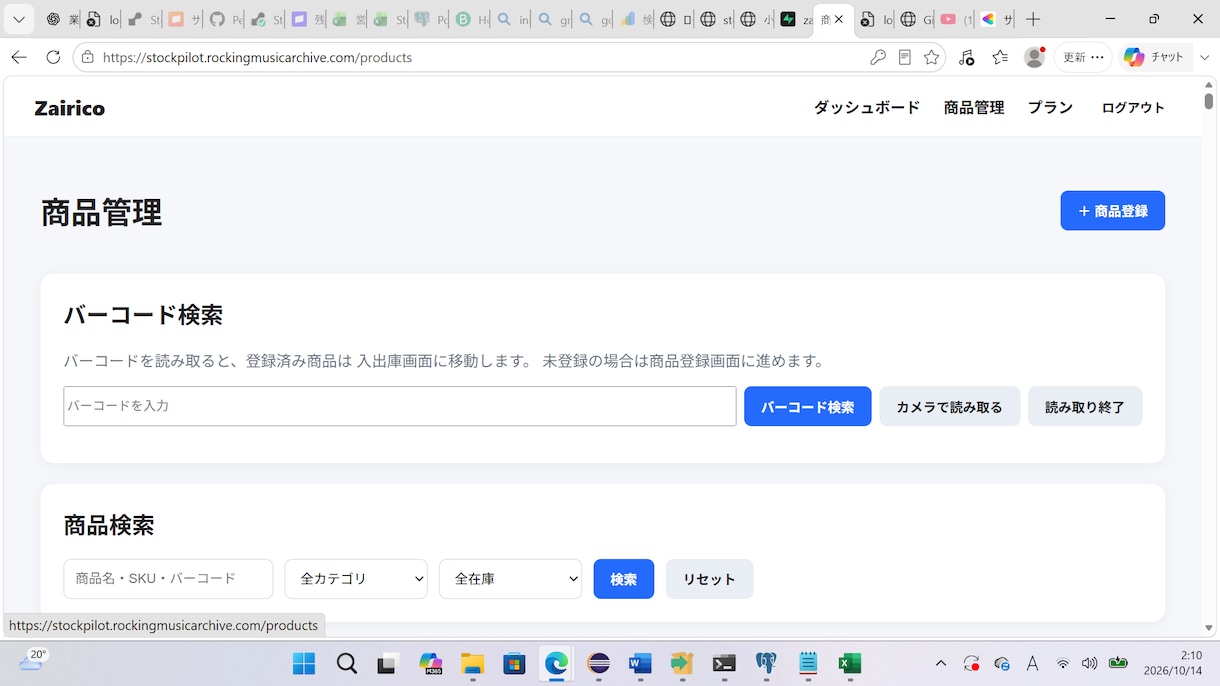Go back with the browser back arrow
Viewport: 1220px width, 686px height.
[19, 57]
